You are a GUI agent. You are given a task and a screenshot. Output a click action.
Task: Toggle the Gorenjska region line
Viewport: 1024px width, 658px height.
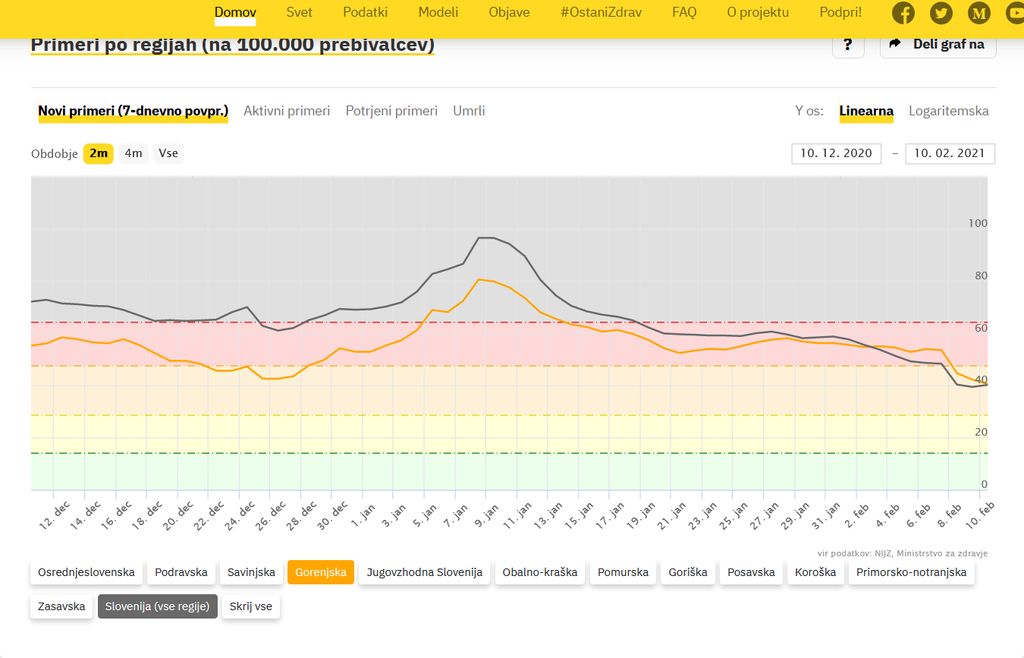(320, 572)
